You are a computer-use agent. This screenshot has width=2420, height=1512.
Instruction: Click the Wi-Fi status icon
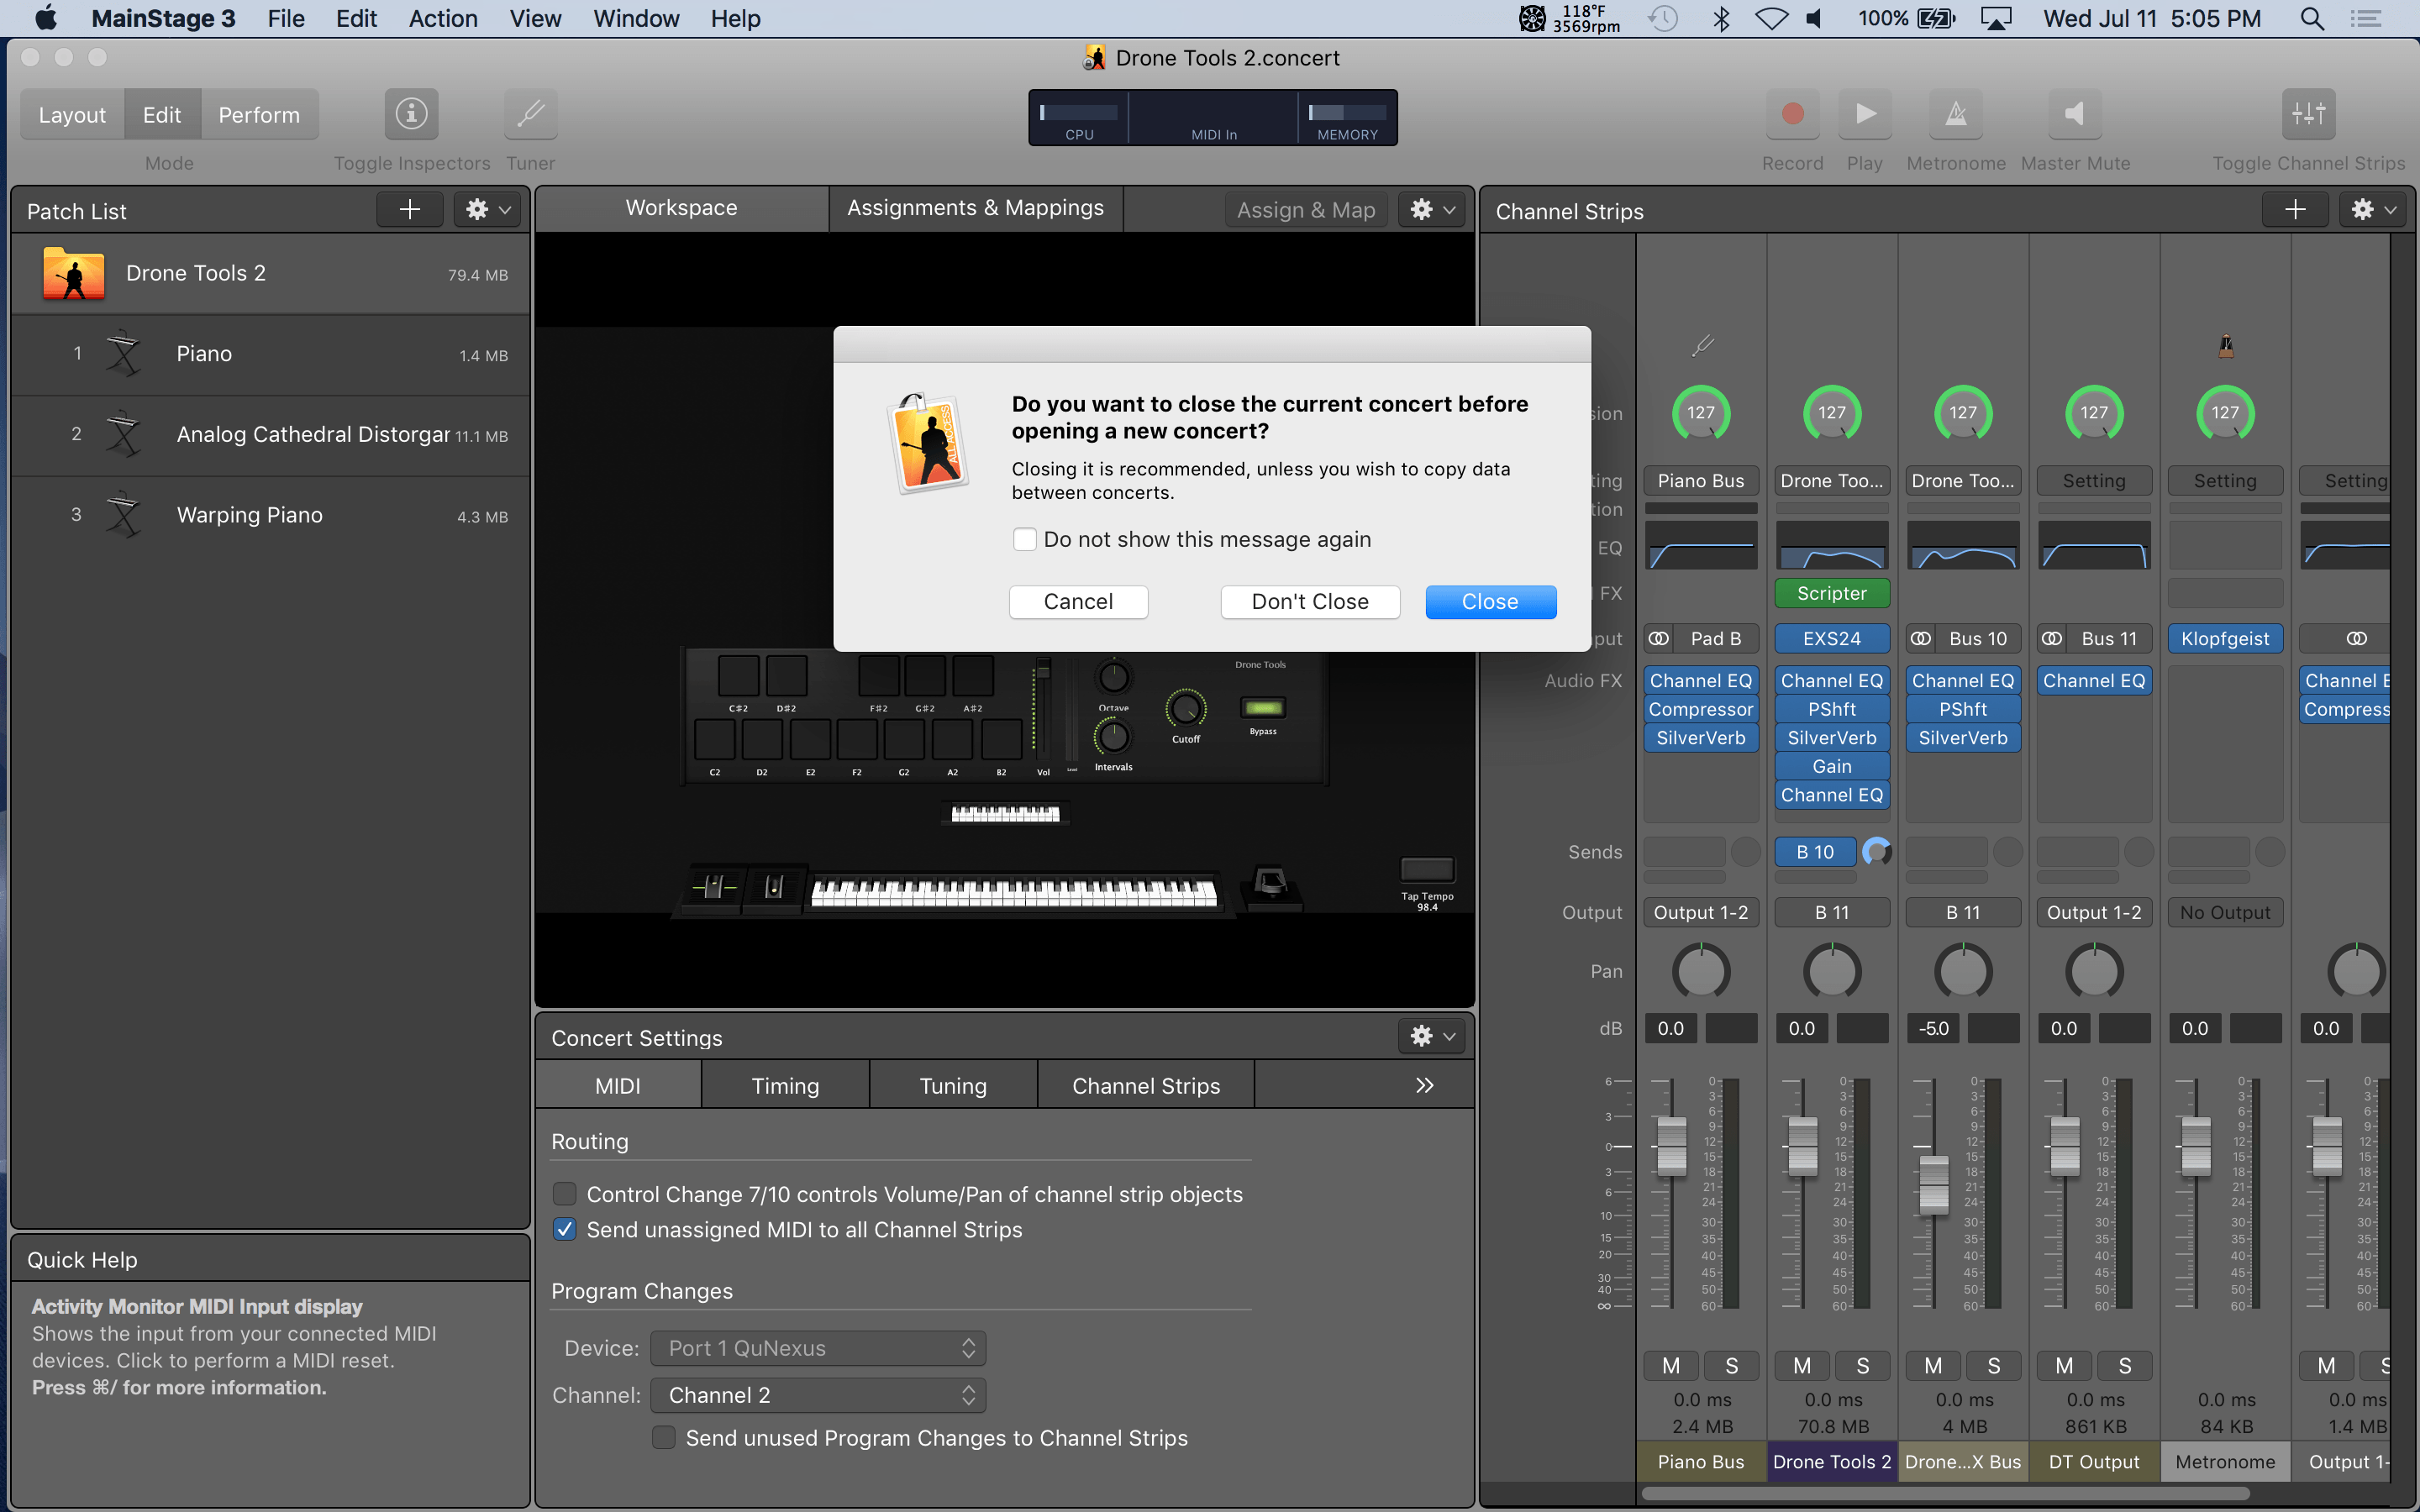[1771, 18]
